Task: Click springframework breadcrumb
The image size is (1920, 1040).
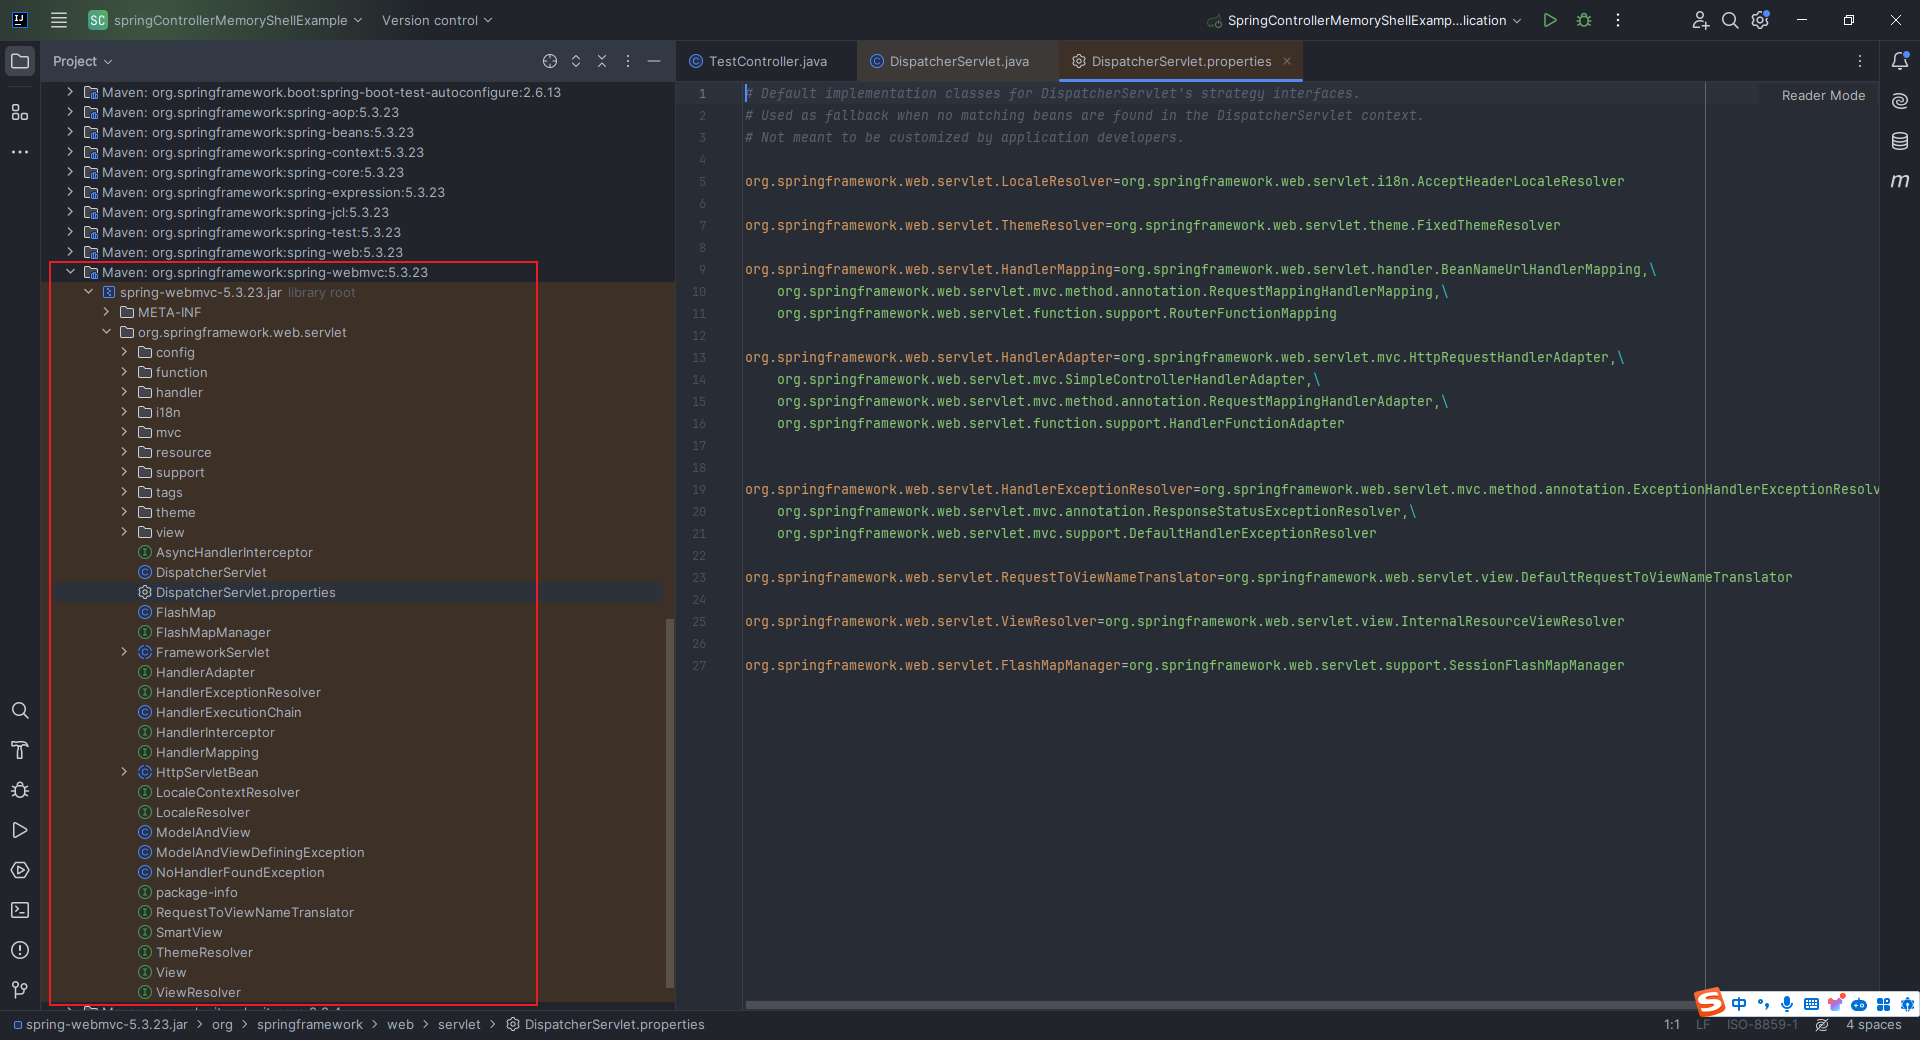Action: (x=310, y=1025)
